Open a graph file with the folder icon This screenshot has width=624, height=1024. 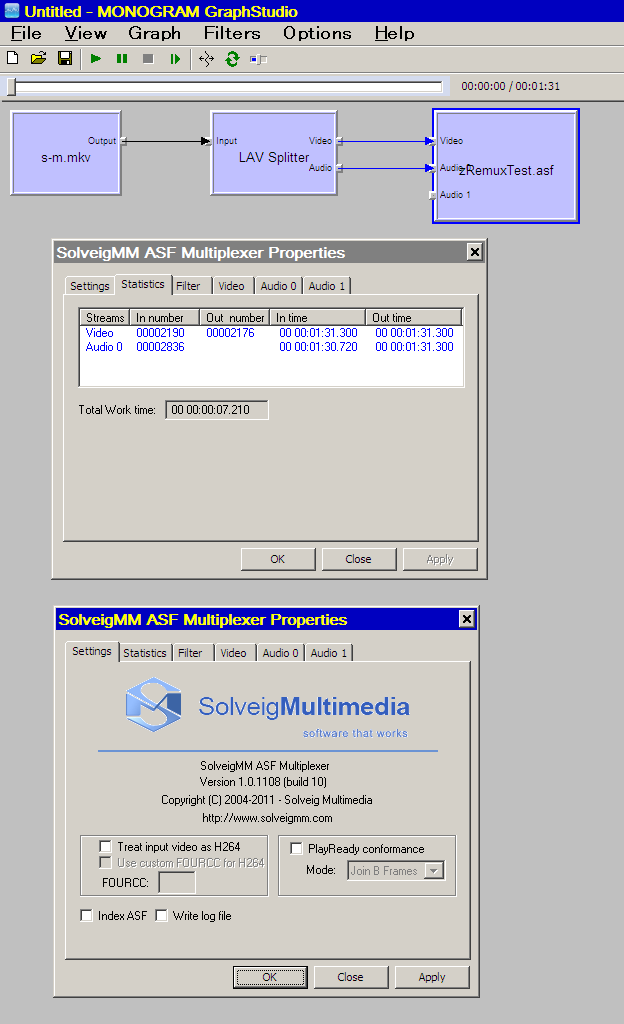pyautogui.click(x=39, y=59)
